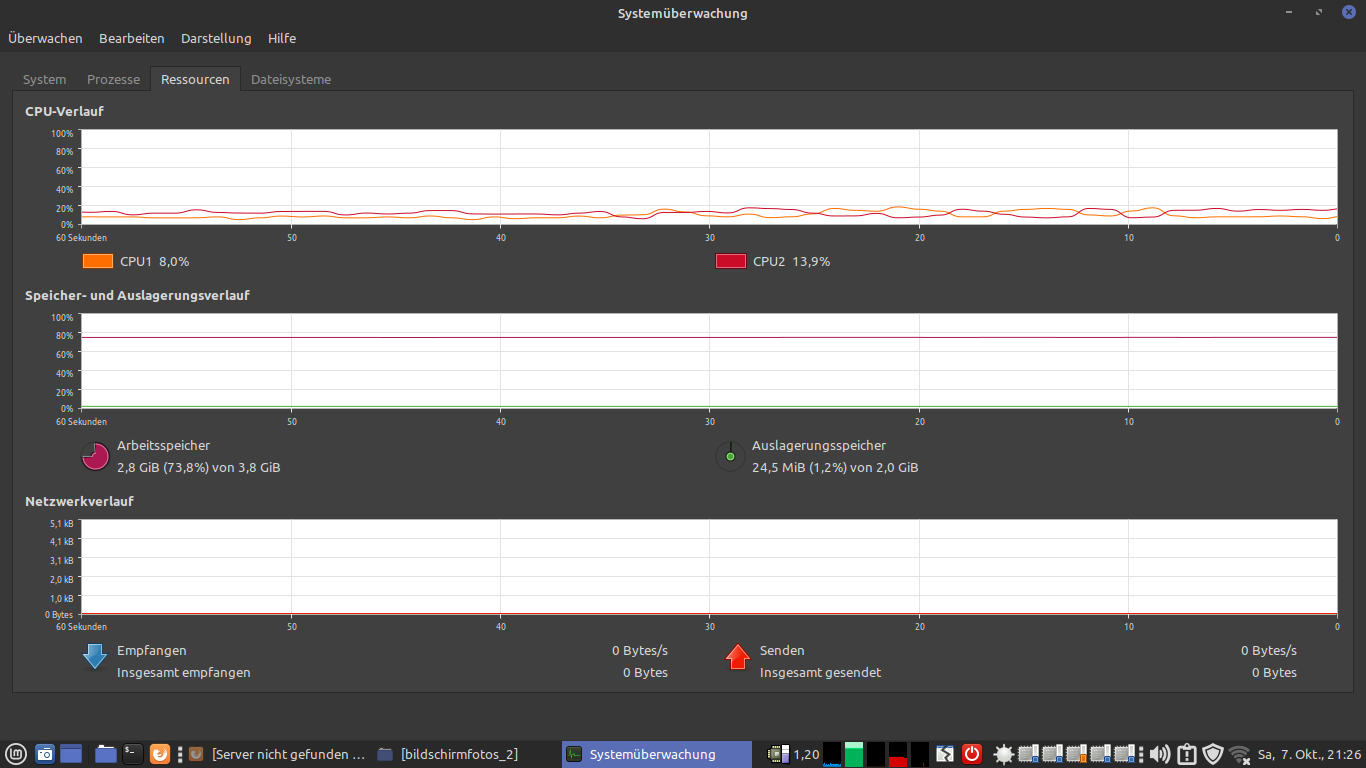The image size is (1366, 768).
Task: Click the system load indicator showing 1,20
Action: point(794,754)
